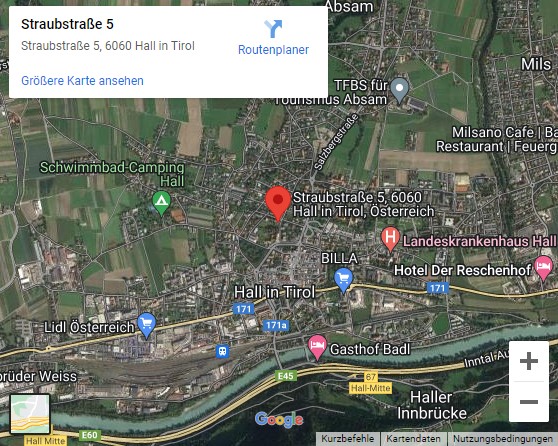The height and width of the screenshot is (446, 558).
Task: Select the BILLA shopping cart marker
Action: [343, 280]
